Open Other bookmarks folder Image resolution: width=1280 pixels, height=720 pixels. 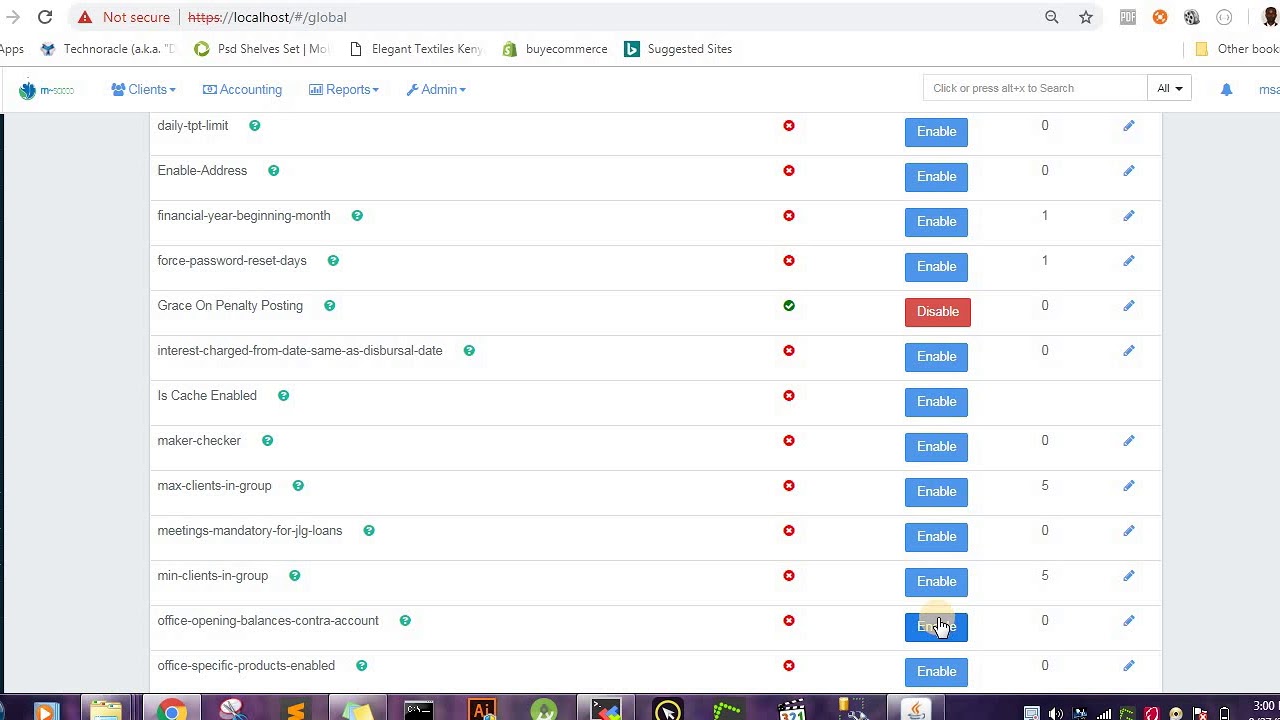[1237, 49]
